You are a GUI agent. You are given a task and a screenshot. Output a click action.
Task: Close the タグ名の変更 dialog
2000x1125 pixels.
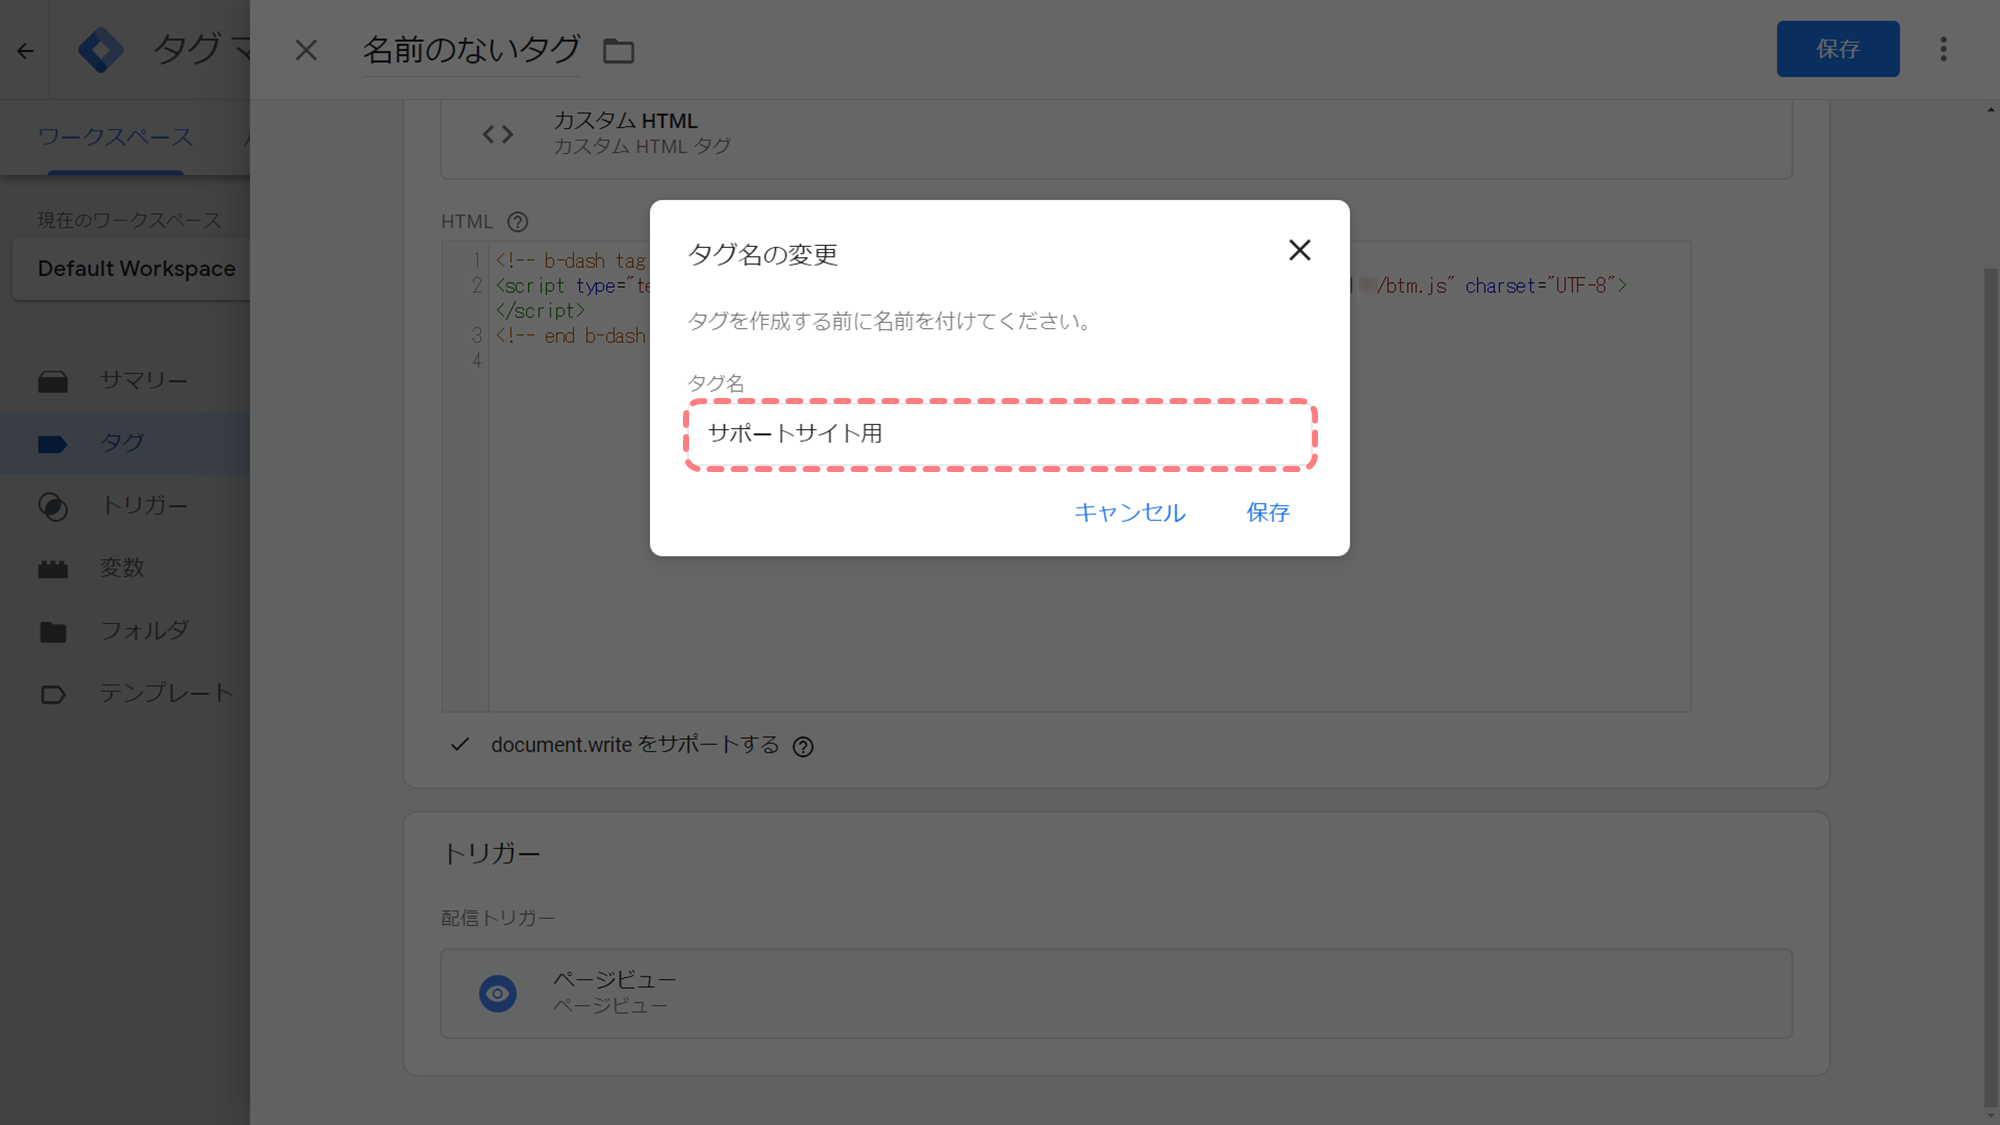click(x=1299, y=250)
